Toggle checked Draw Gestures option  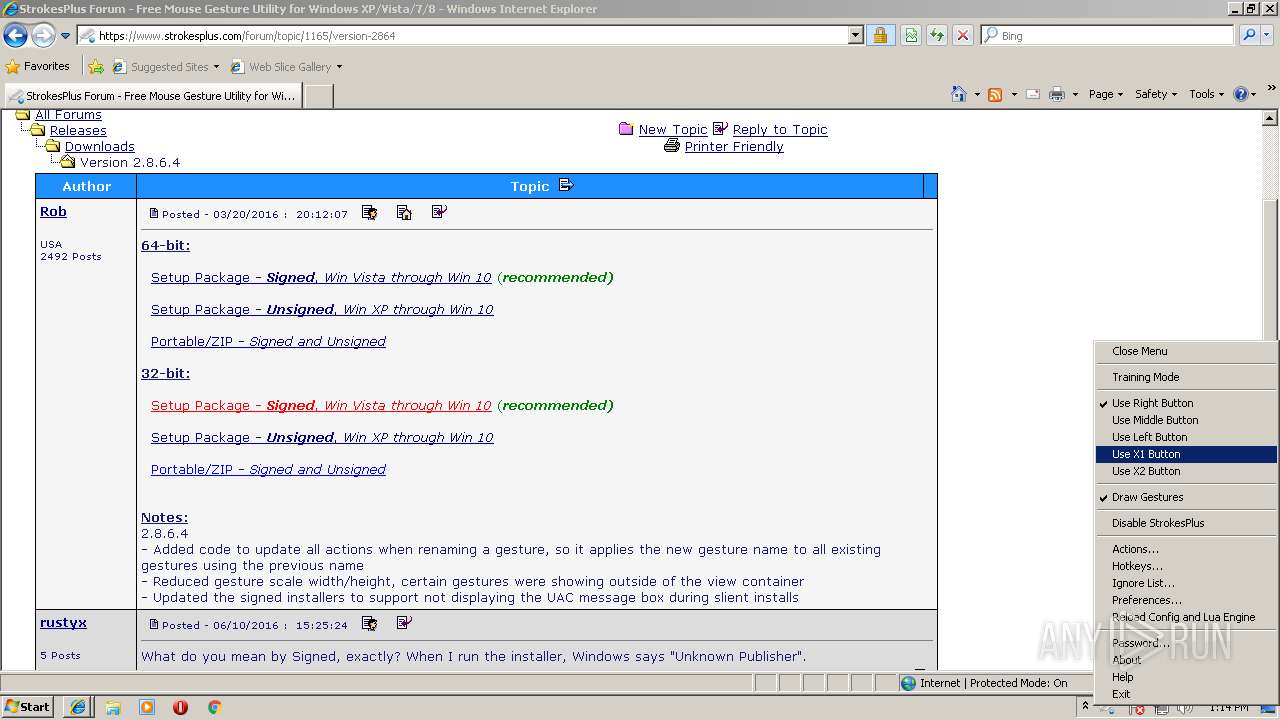(x=1186, y=497)
